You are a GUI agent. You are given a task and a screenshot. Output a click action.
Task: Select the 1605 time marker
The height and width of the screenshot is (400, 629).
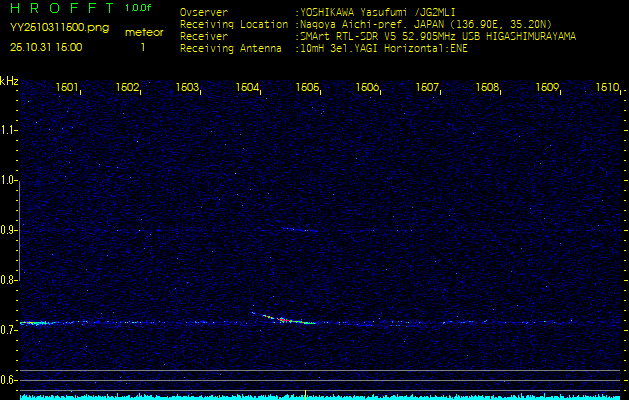(307, 88)
